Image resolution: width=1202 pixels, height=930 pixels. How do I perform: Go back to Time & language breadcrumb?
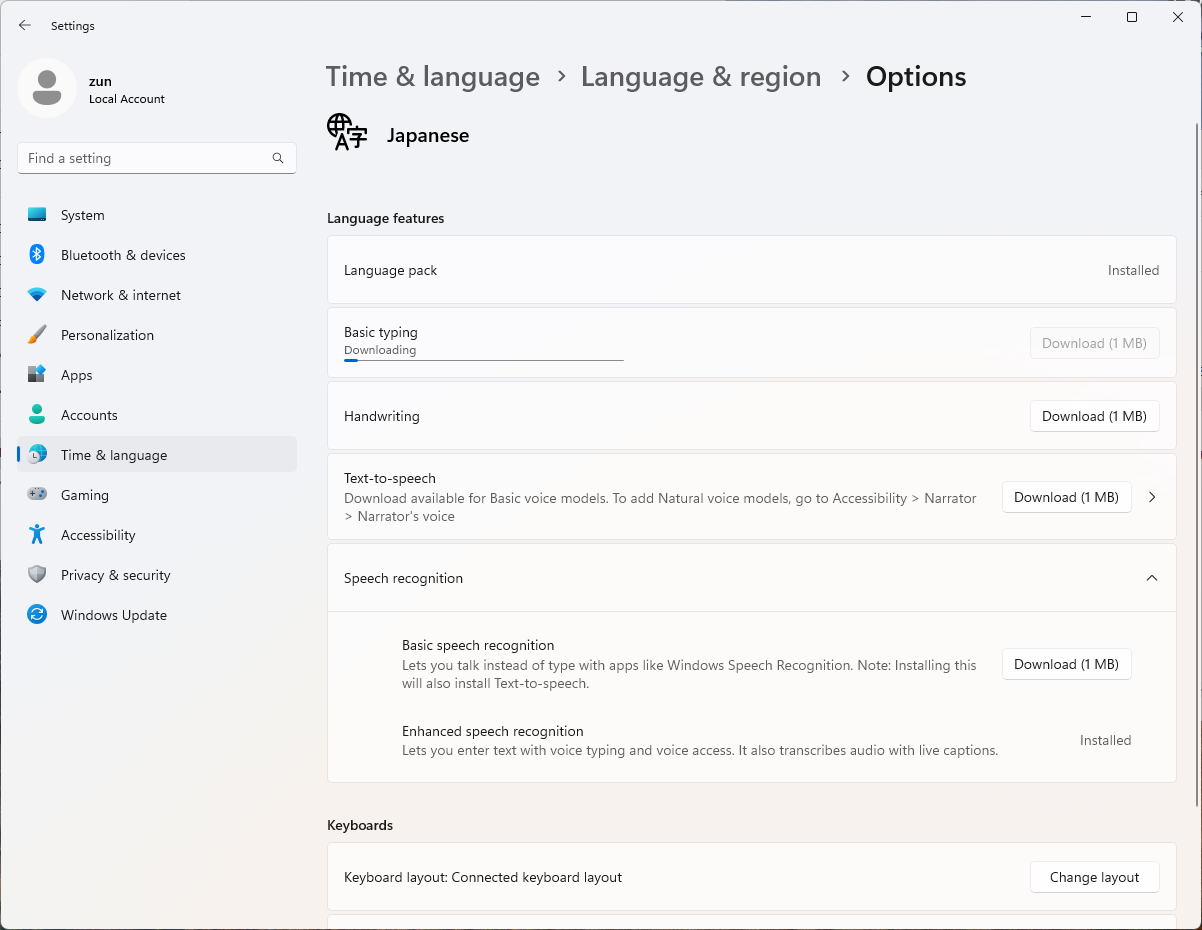pos(433,77)
